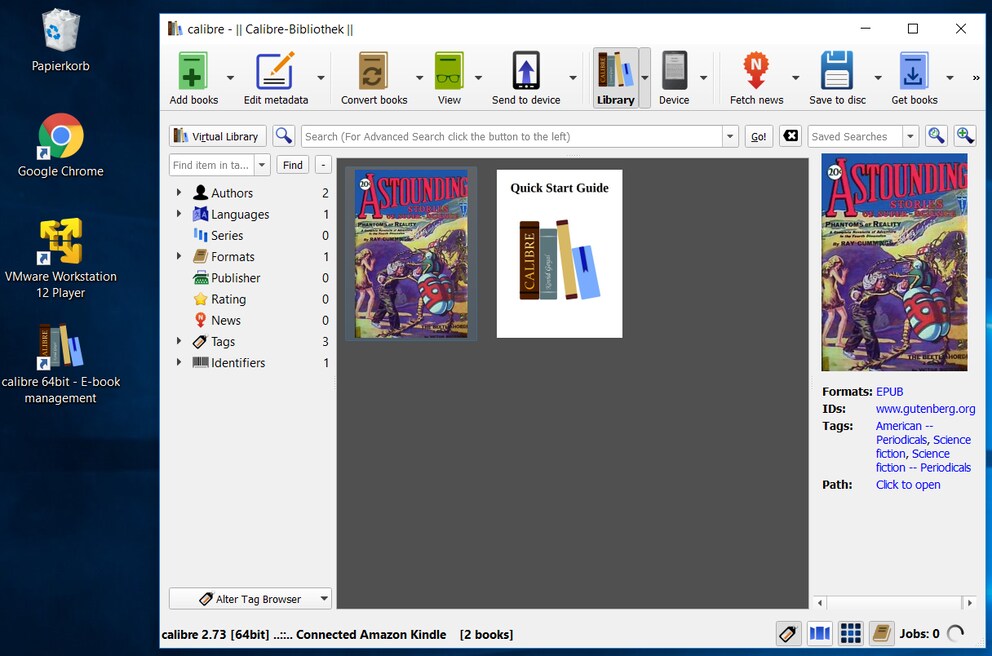Toggle the Tag browser status bar icon
Screen dimensions: 992x656
(788, 633)
